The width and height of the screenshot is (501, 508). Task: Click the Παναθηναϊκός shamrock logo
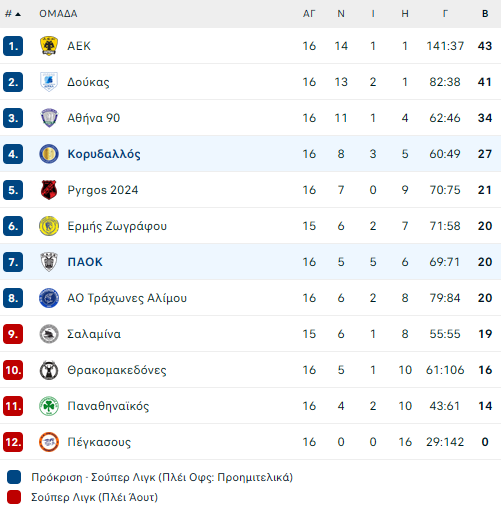coord(49,406)
